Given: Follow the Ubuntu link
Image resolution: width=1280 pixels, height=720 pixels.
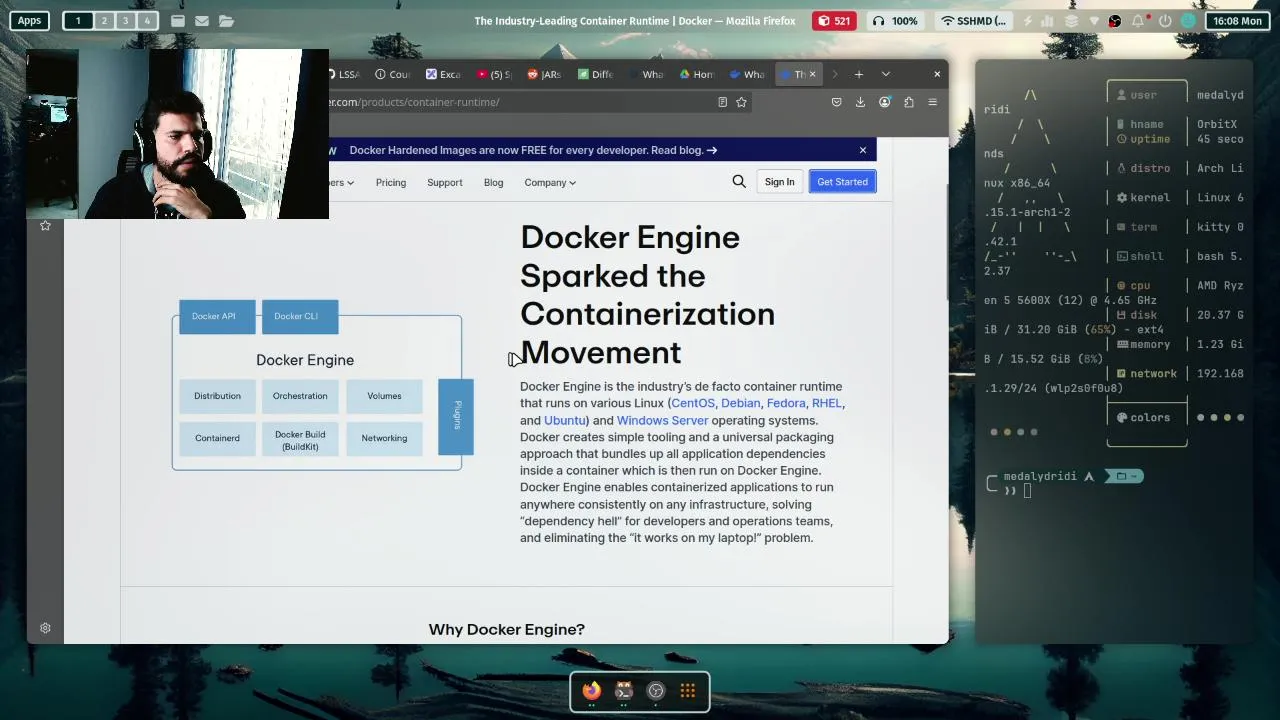Looking at the screenshot, I should 565,420.
